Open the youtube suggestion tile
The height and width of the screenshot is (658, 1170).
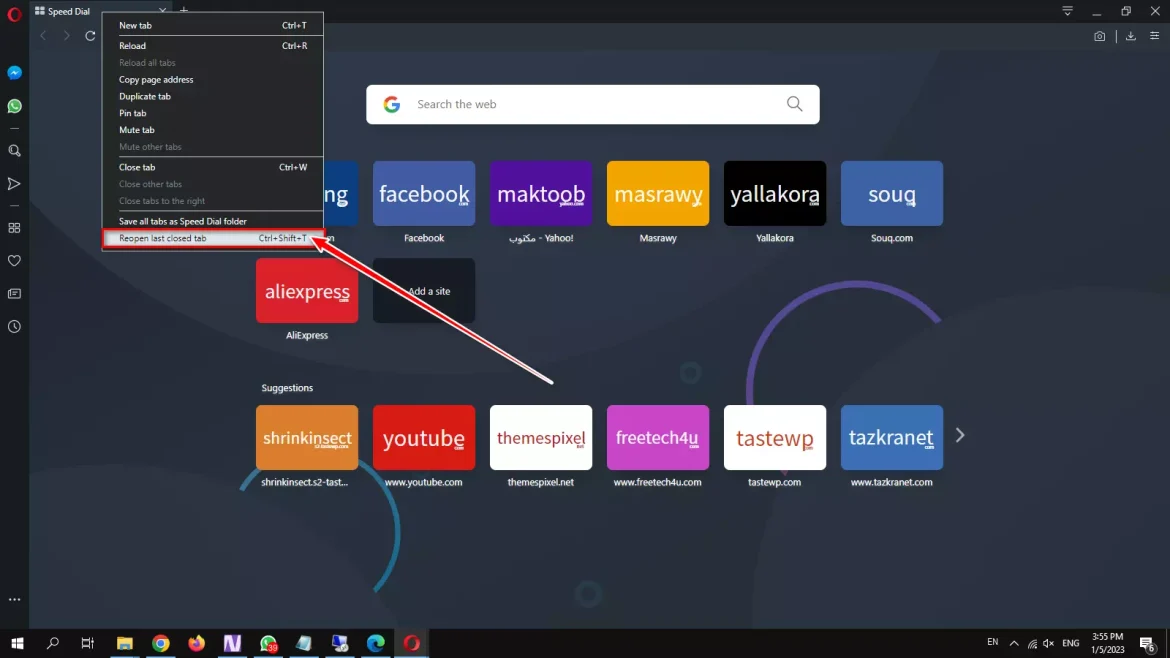point(424,438)
